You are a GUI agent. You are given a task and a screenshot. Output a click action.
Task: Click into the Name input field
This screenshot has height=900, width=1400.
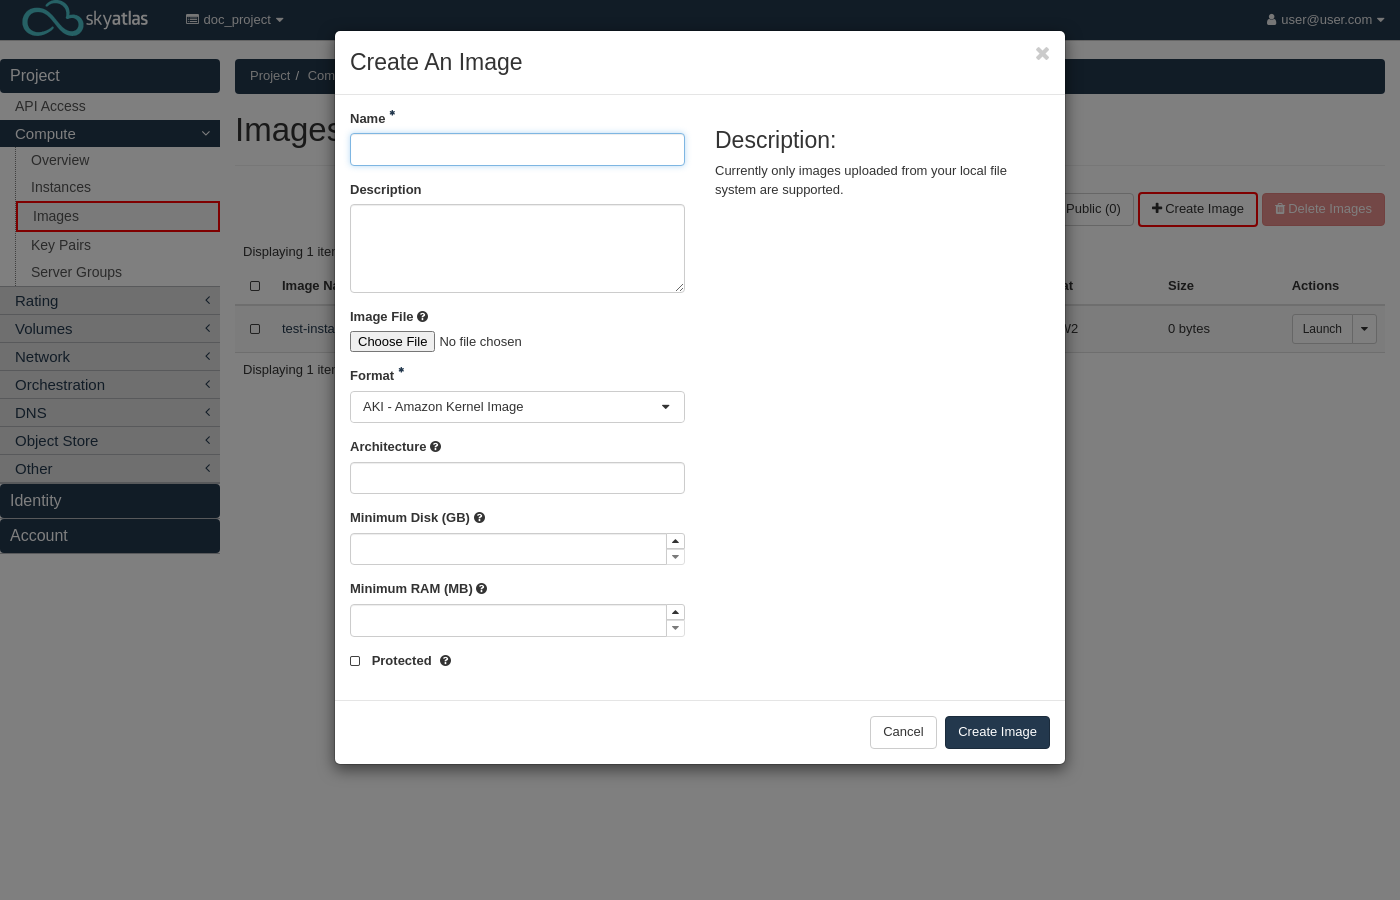point(517,150)
